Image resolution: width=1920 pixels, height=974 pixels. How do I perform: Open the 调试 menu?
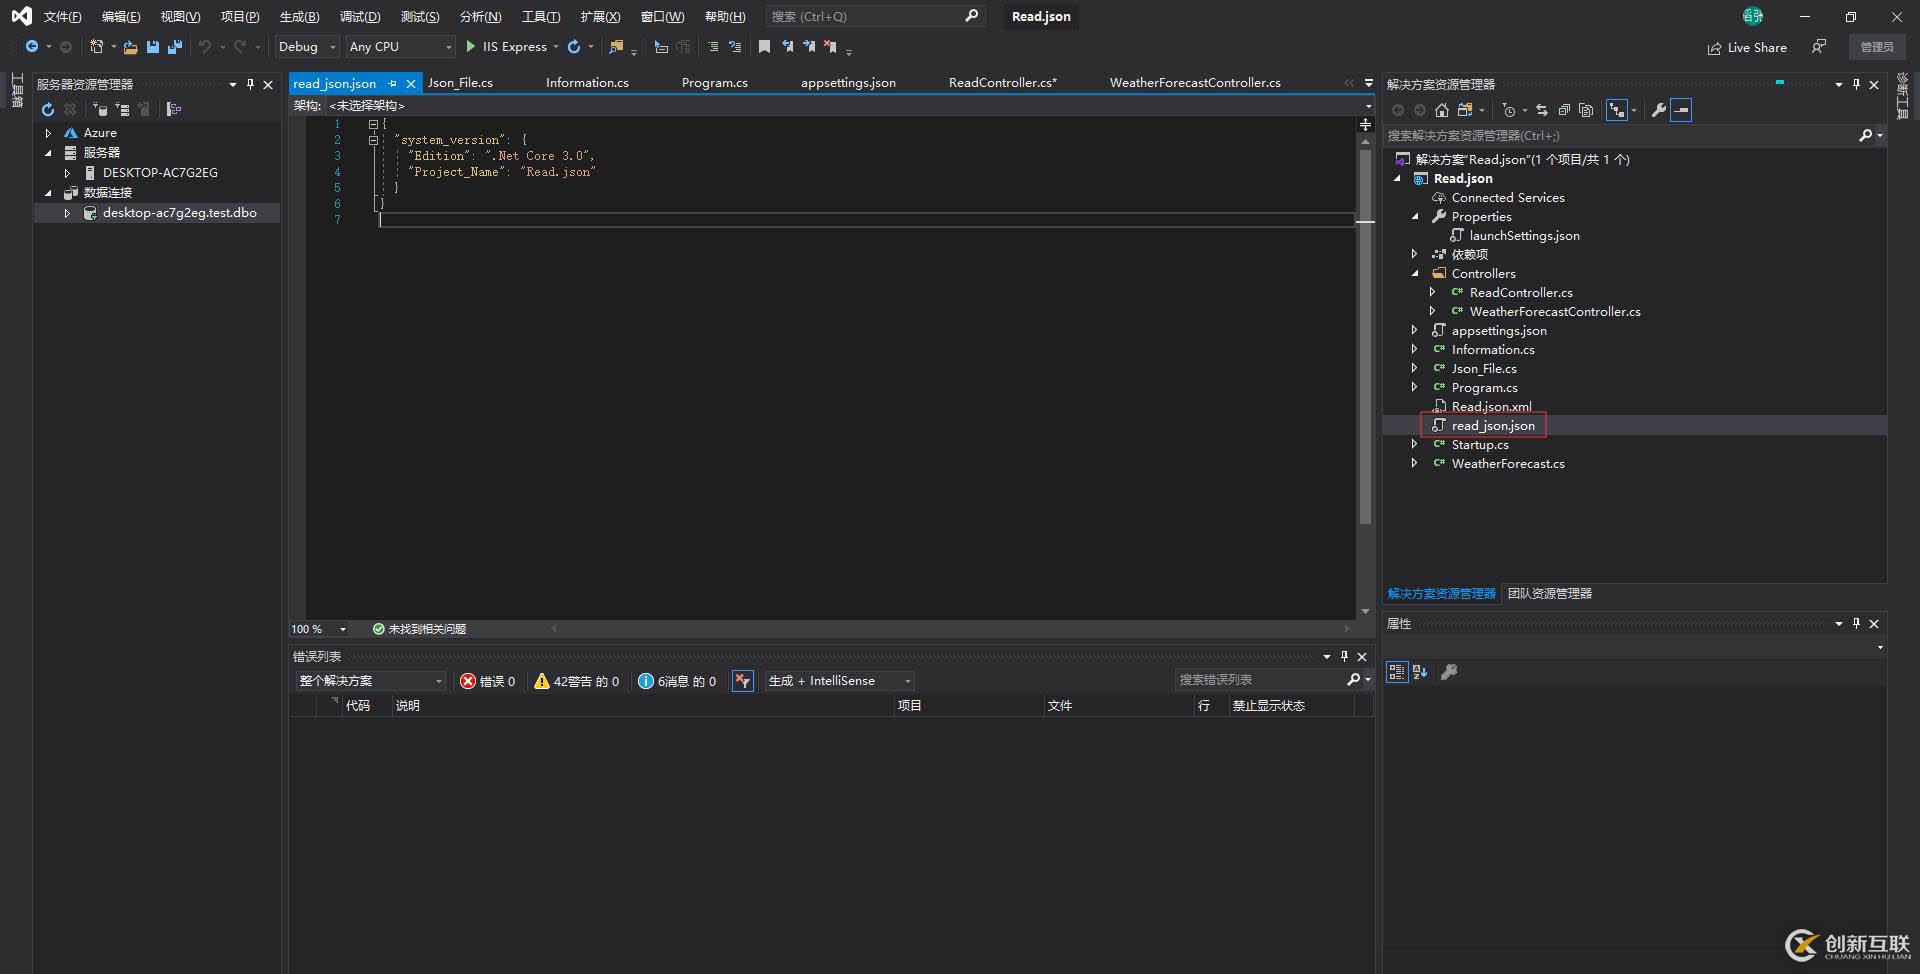(360, 16)
